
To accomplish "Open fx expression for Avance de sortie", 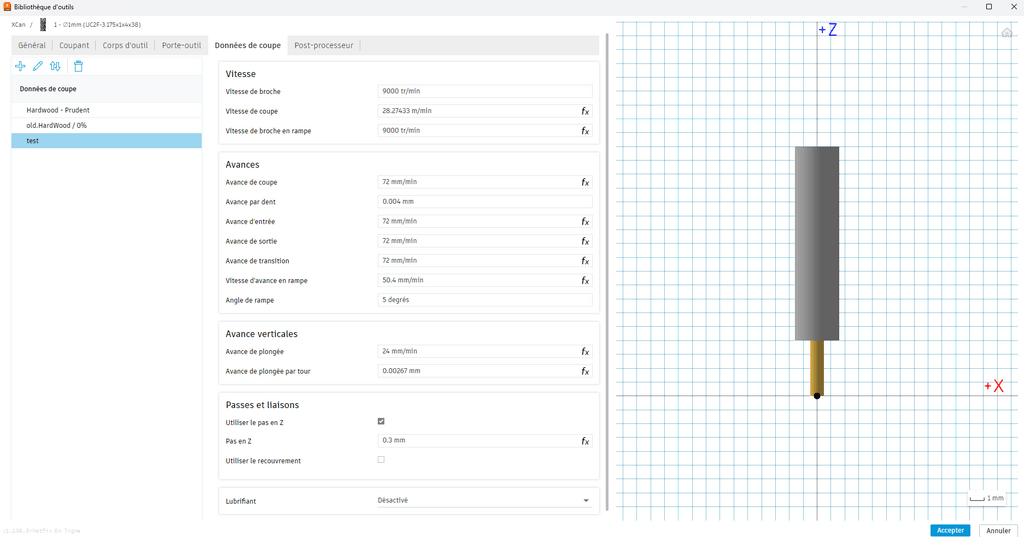I will pyautogui.click(x=585, y=241).
